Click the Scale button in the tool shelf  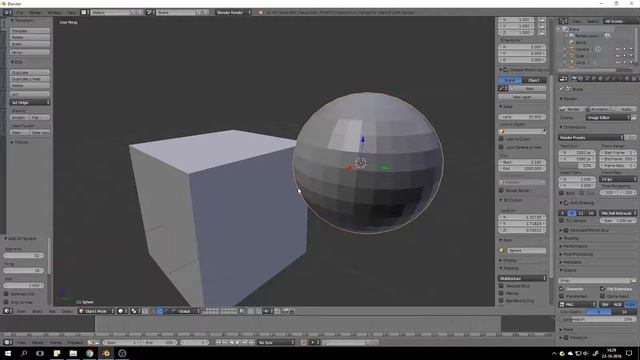tap(30, 44)
